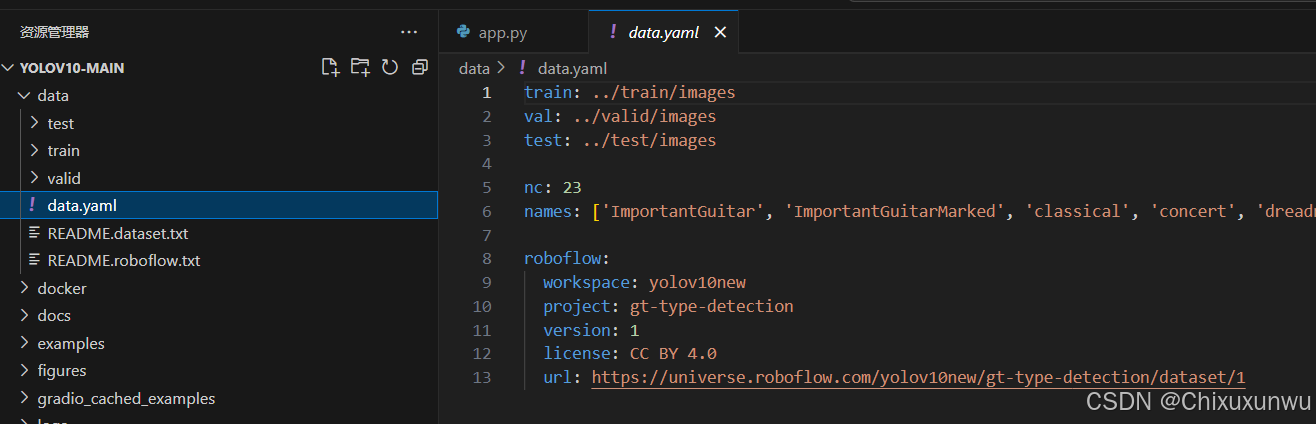
Task: Collapse all folders in explorer
Action: coord(420,67)
